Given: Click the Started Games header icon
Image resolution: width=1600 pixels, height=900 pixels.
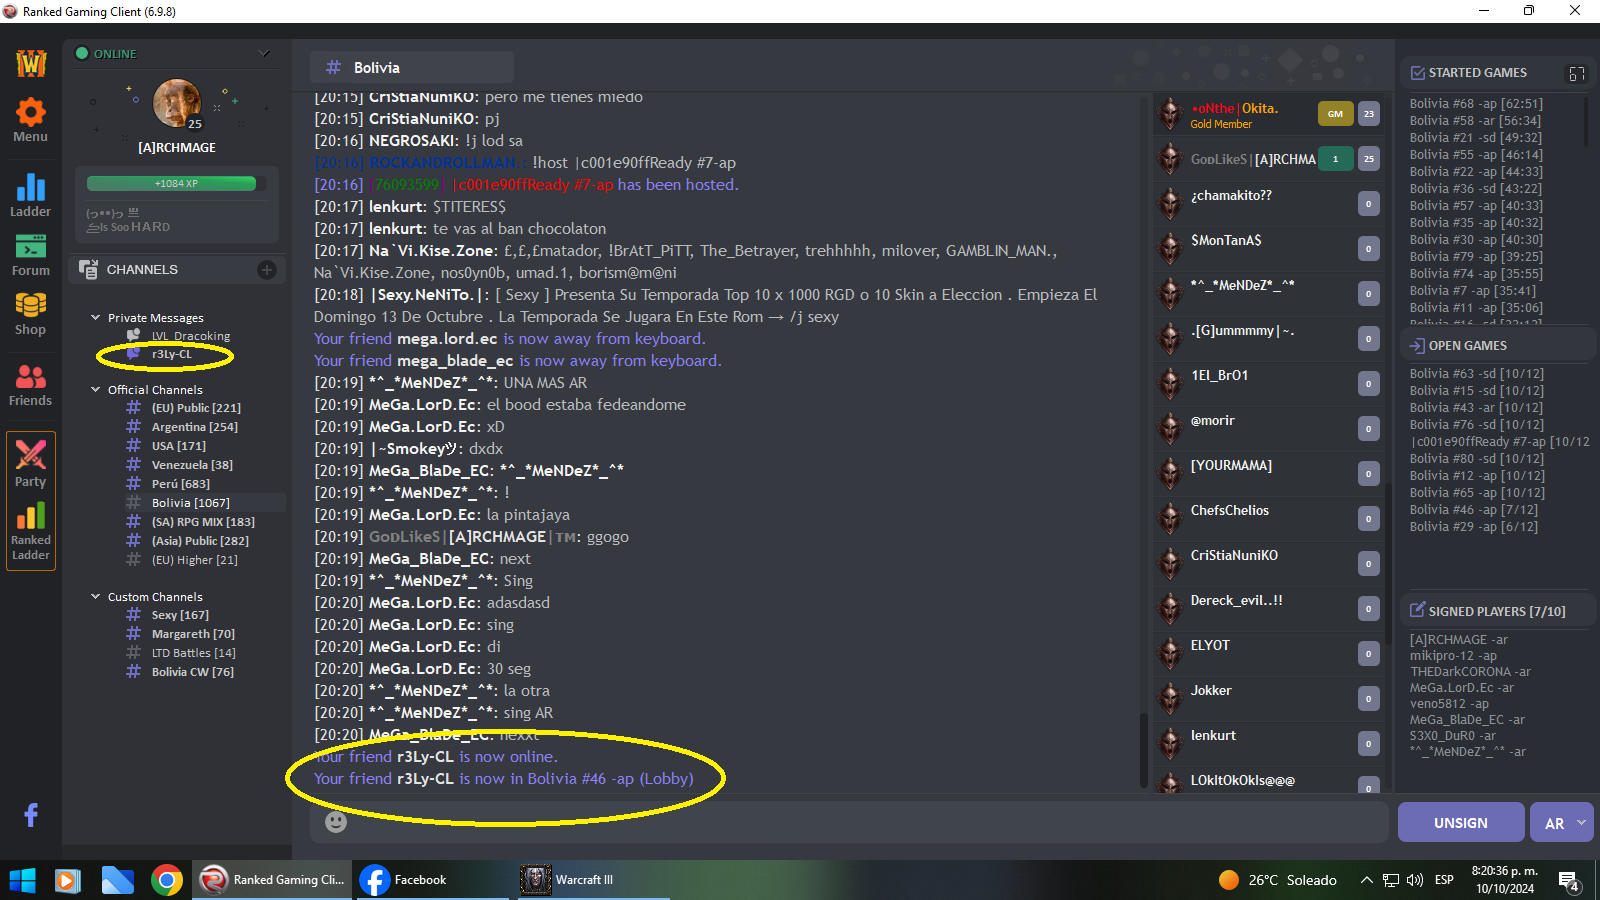Looking at the screenshot, I should pos(1418,73).
